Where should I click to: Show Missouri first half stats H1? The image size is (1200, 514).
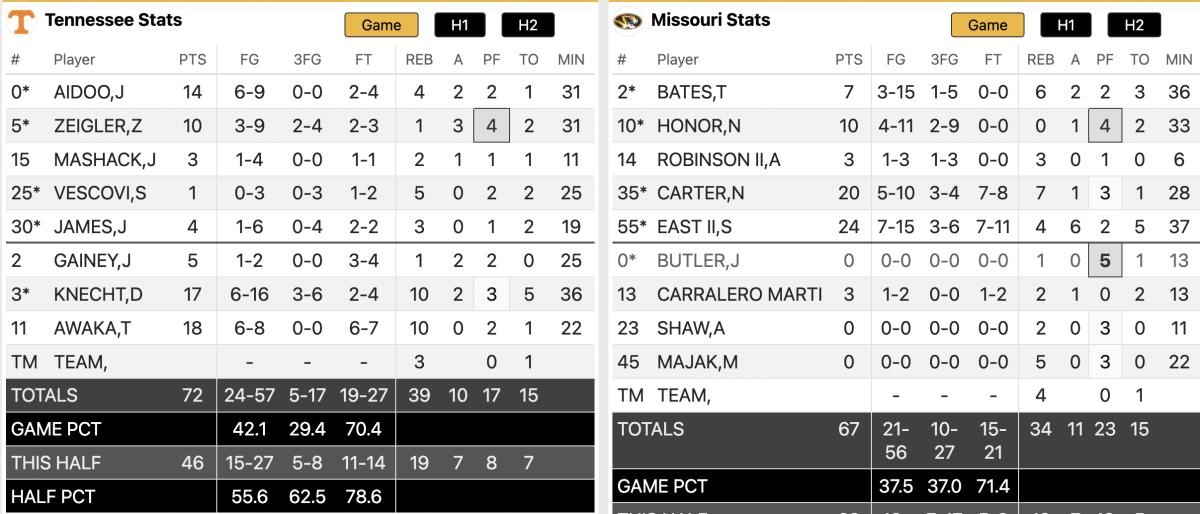[1066, 25]
